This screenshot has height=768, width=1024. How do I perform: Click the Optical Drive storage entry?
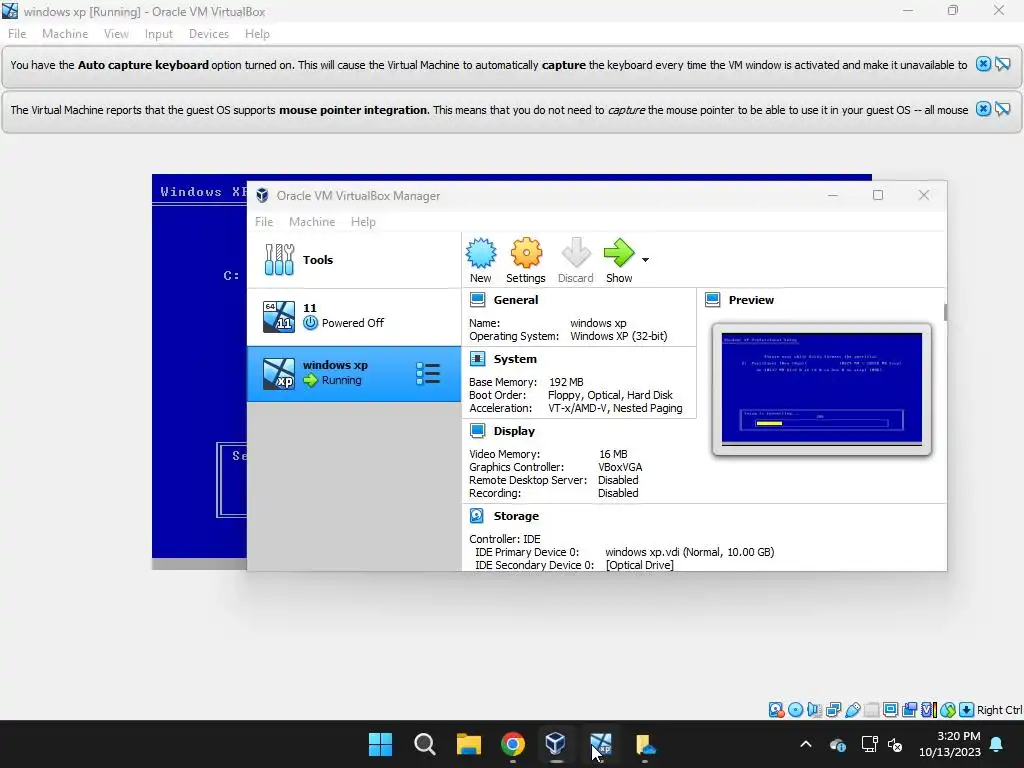[639, 565]
